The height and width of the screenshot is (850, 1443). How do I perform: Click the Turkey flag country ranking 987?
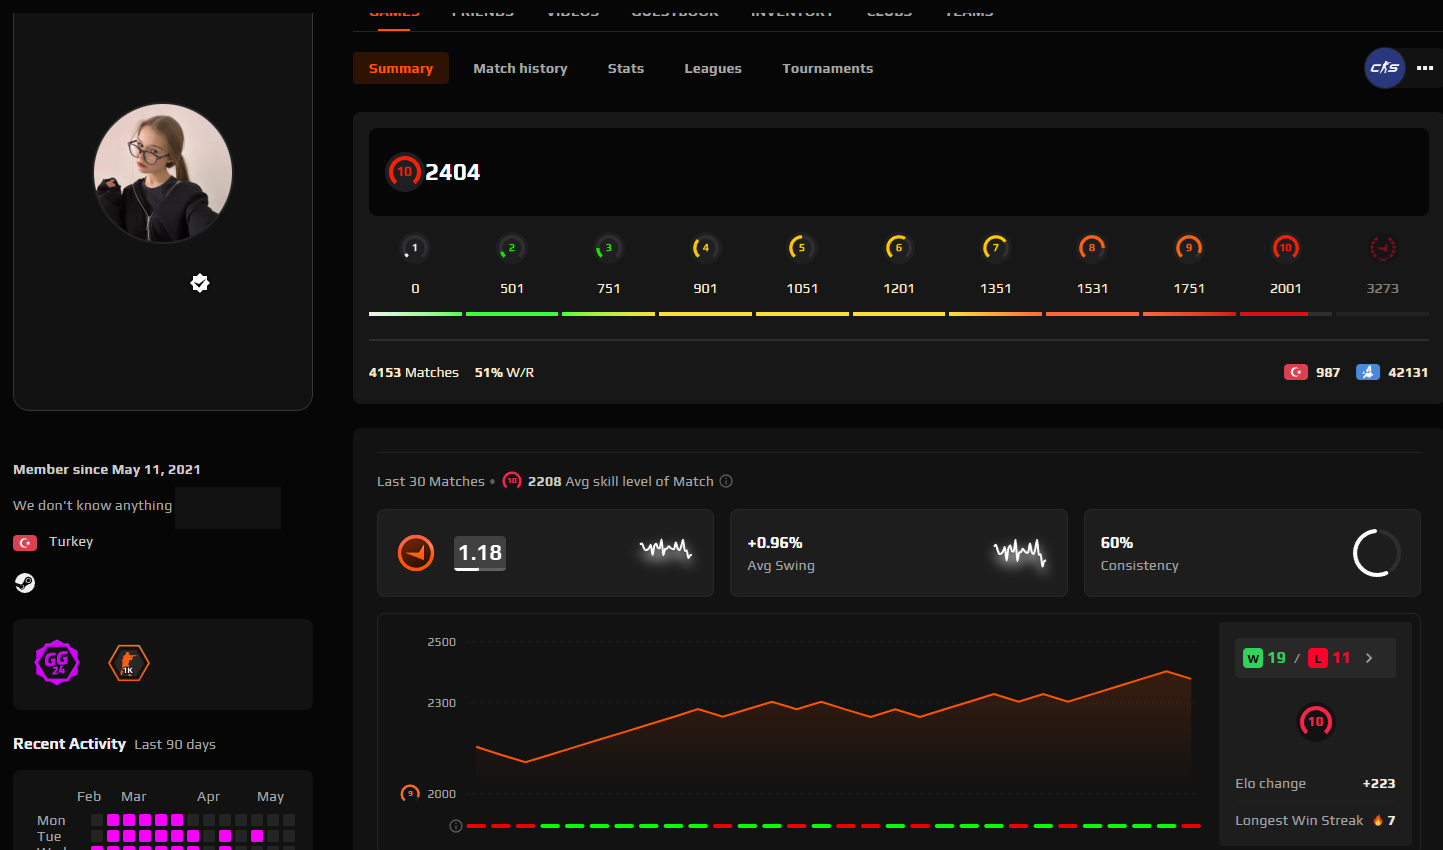(x=1296, y=372)
